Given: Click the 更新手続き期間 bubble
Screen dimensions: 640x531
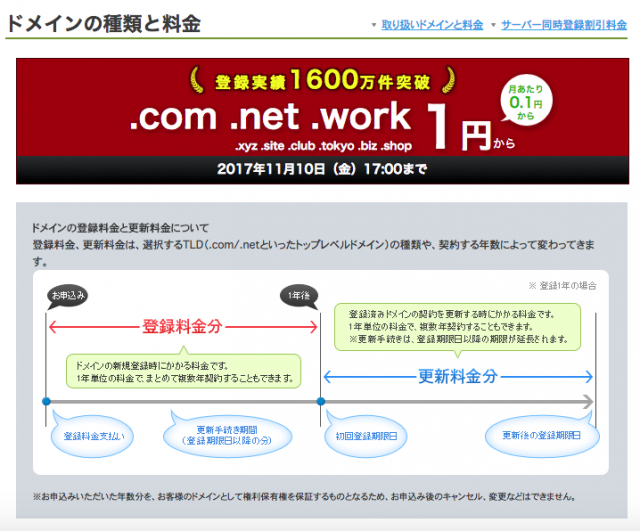Looking at the screenshot, I should (227, 435).
